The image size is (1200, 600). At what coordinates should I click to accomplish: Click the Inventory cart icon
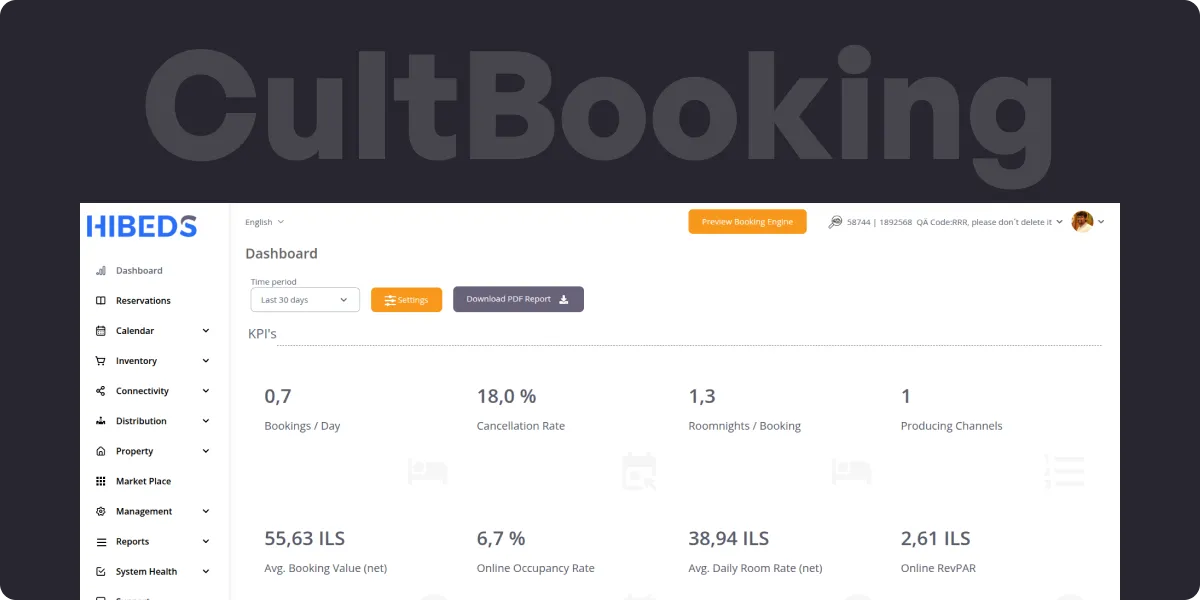tap(100, 361)
